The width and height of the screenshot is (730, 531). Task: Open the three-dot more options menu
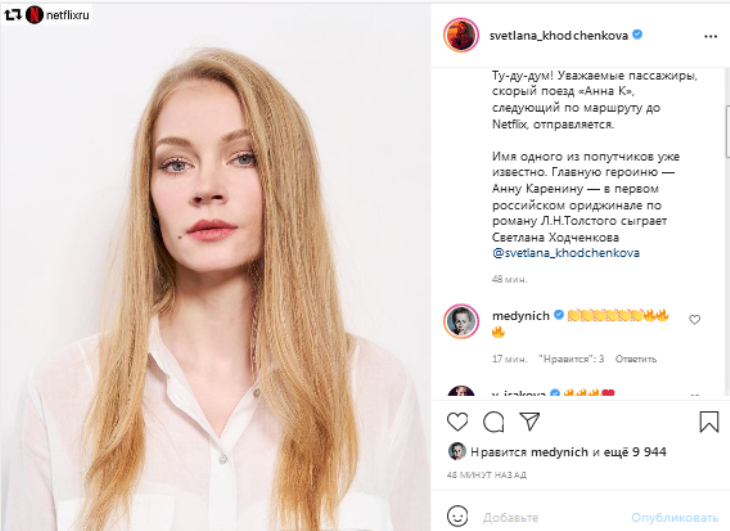click(710, 35)
